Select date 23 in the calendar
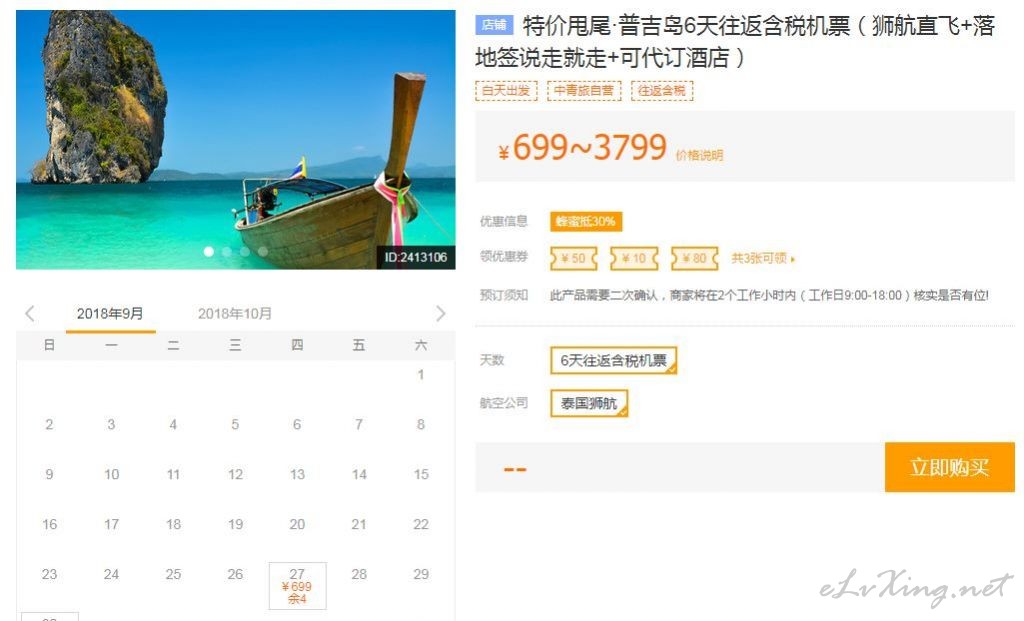Screen dimensions: 1024x621 coord(49,575)
